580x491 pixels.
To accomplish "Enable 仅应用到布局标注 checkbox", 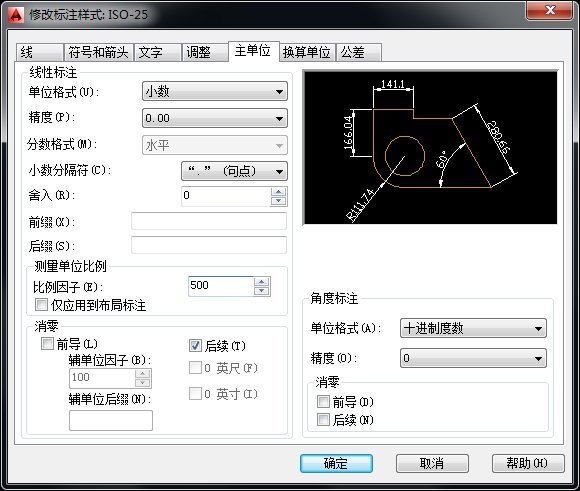I will point(41,305).
